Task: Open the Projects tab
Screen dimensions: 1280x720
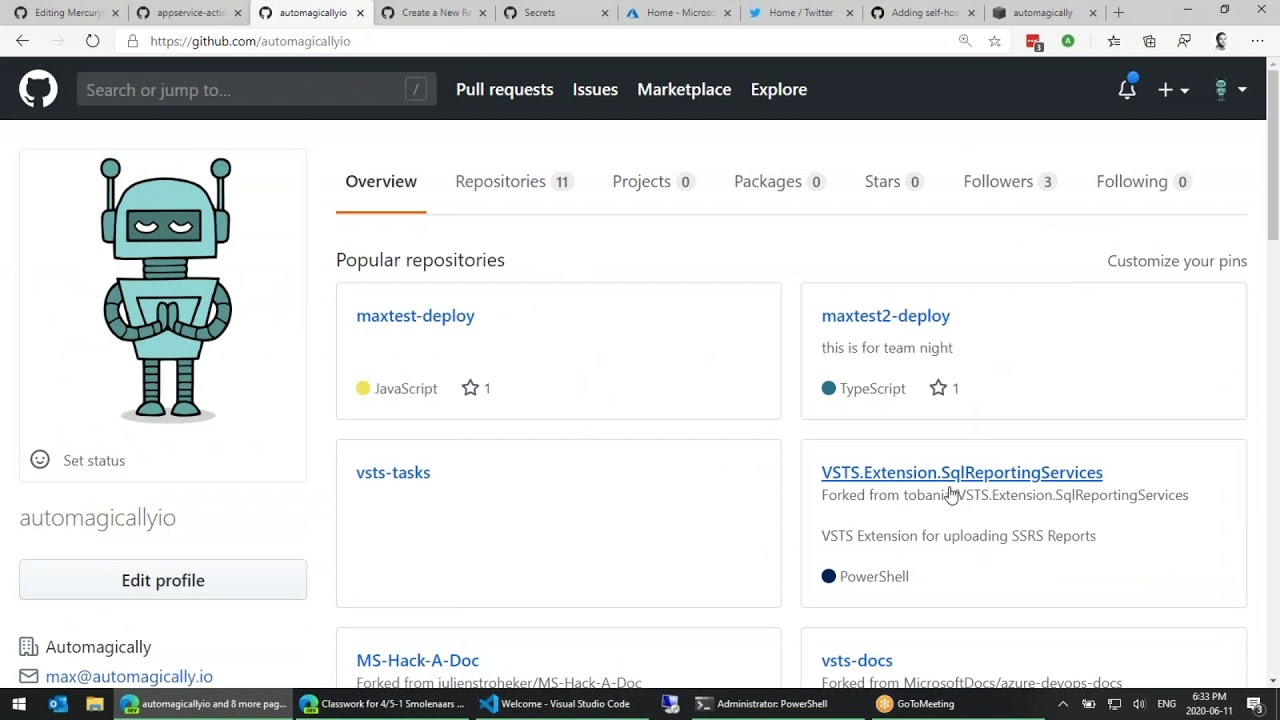Action: (x=653, y=182)
